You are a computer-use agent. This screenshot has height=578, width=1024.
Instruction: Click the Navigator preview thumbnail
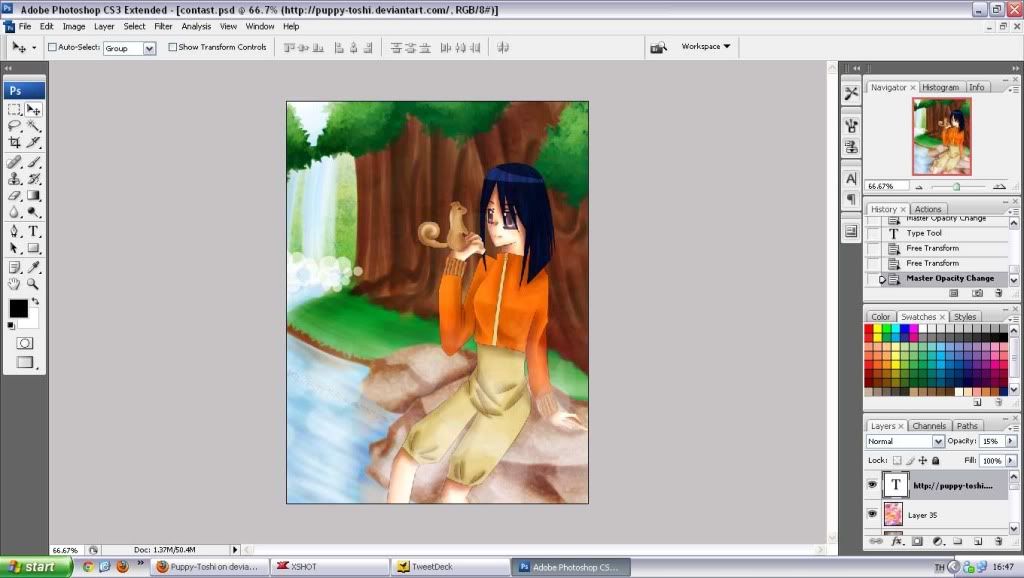[942, 136]
